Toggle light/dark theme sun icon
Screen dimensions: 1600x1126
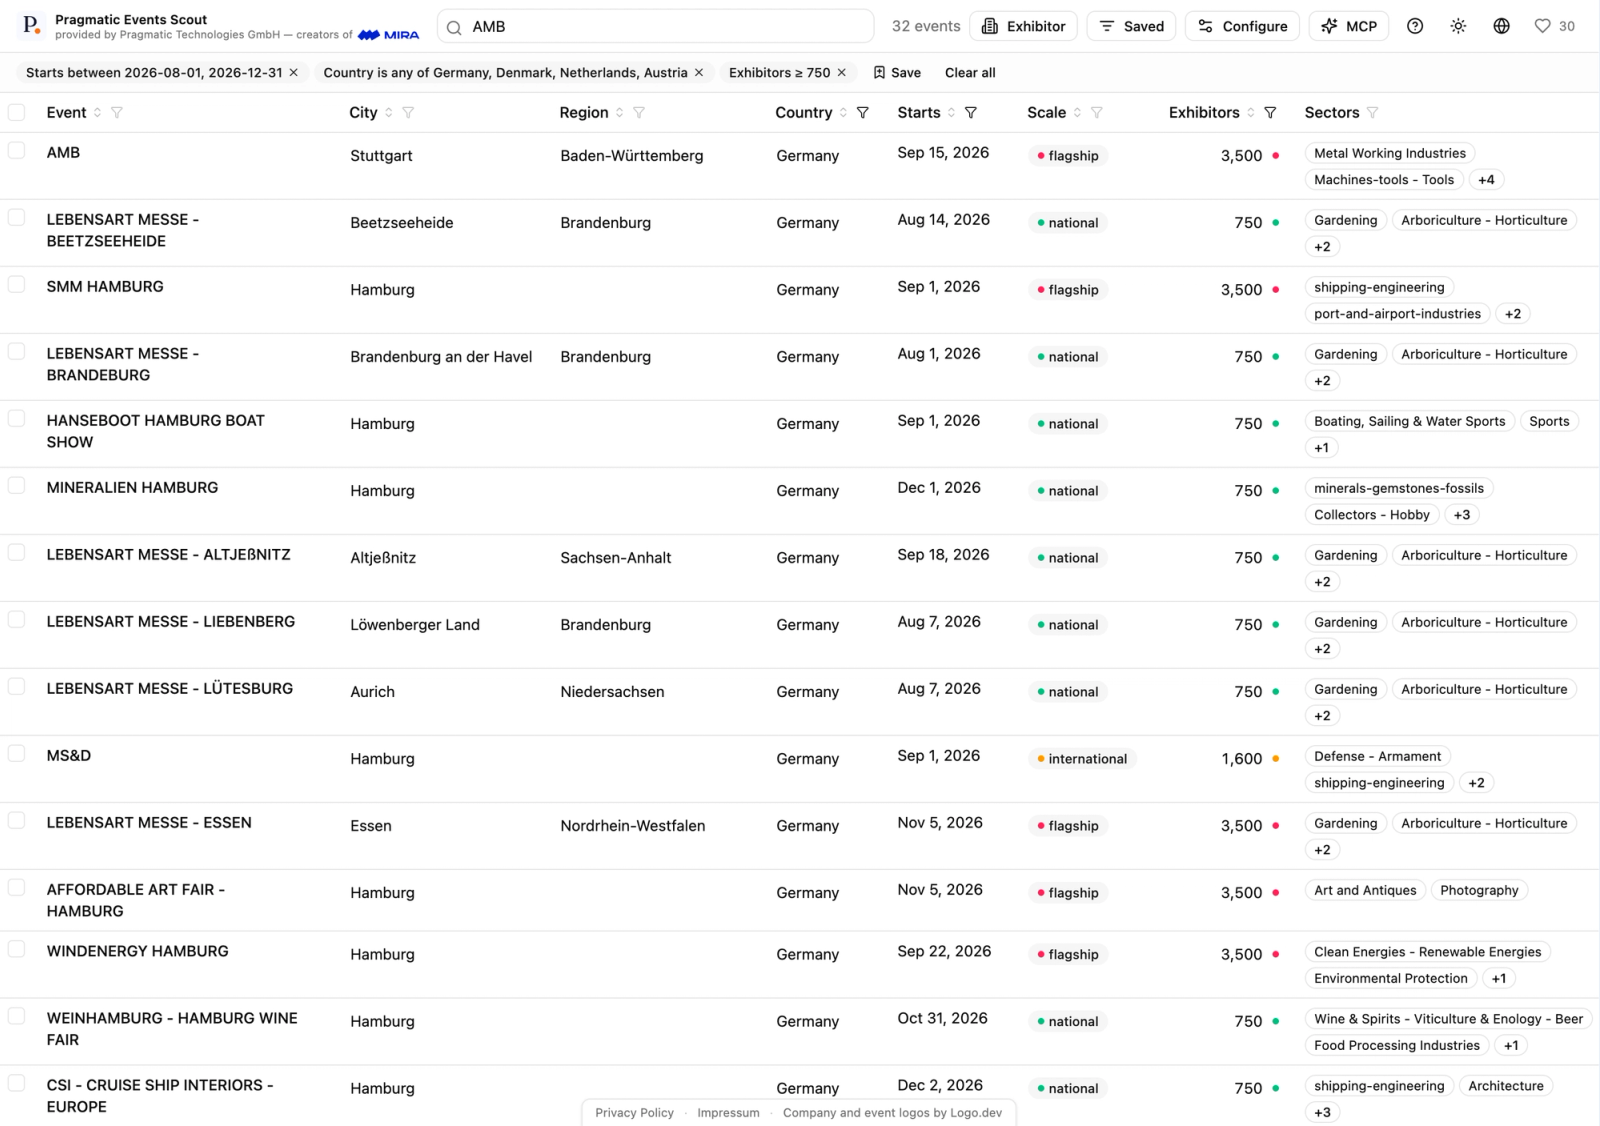pyautogui.click(x=1458, y=26)
